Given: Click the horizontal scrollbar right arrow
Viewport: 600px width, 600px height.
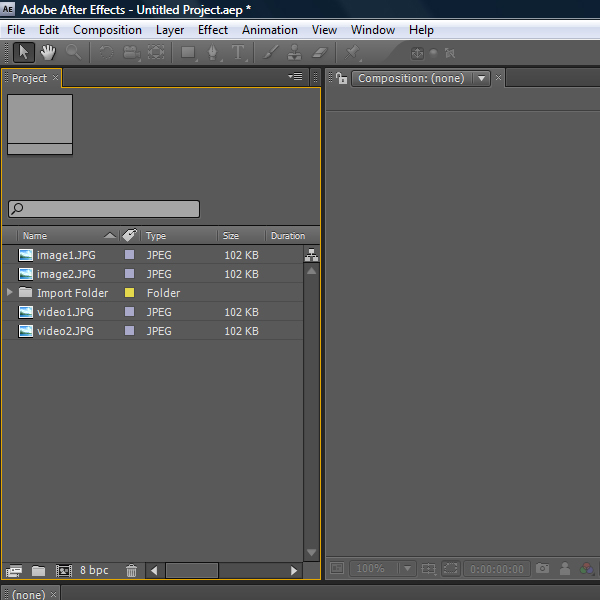Looking at the screenshot, I should click(x=293, y=571).
